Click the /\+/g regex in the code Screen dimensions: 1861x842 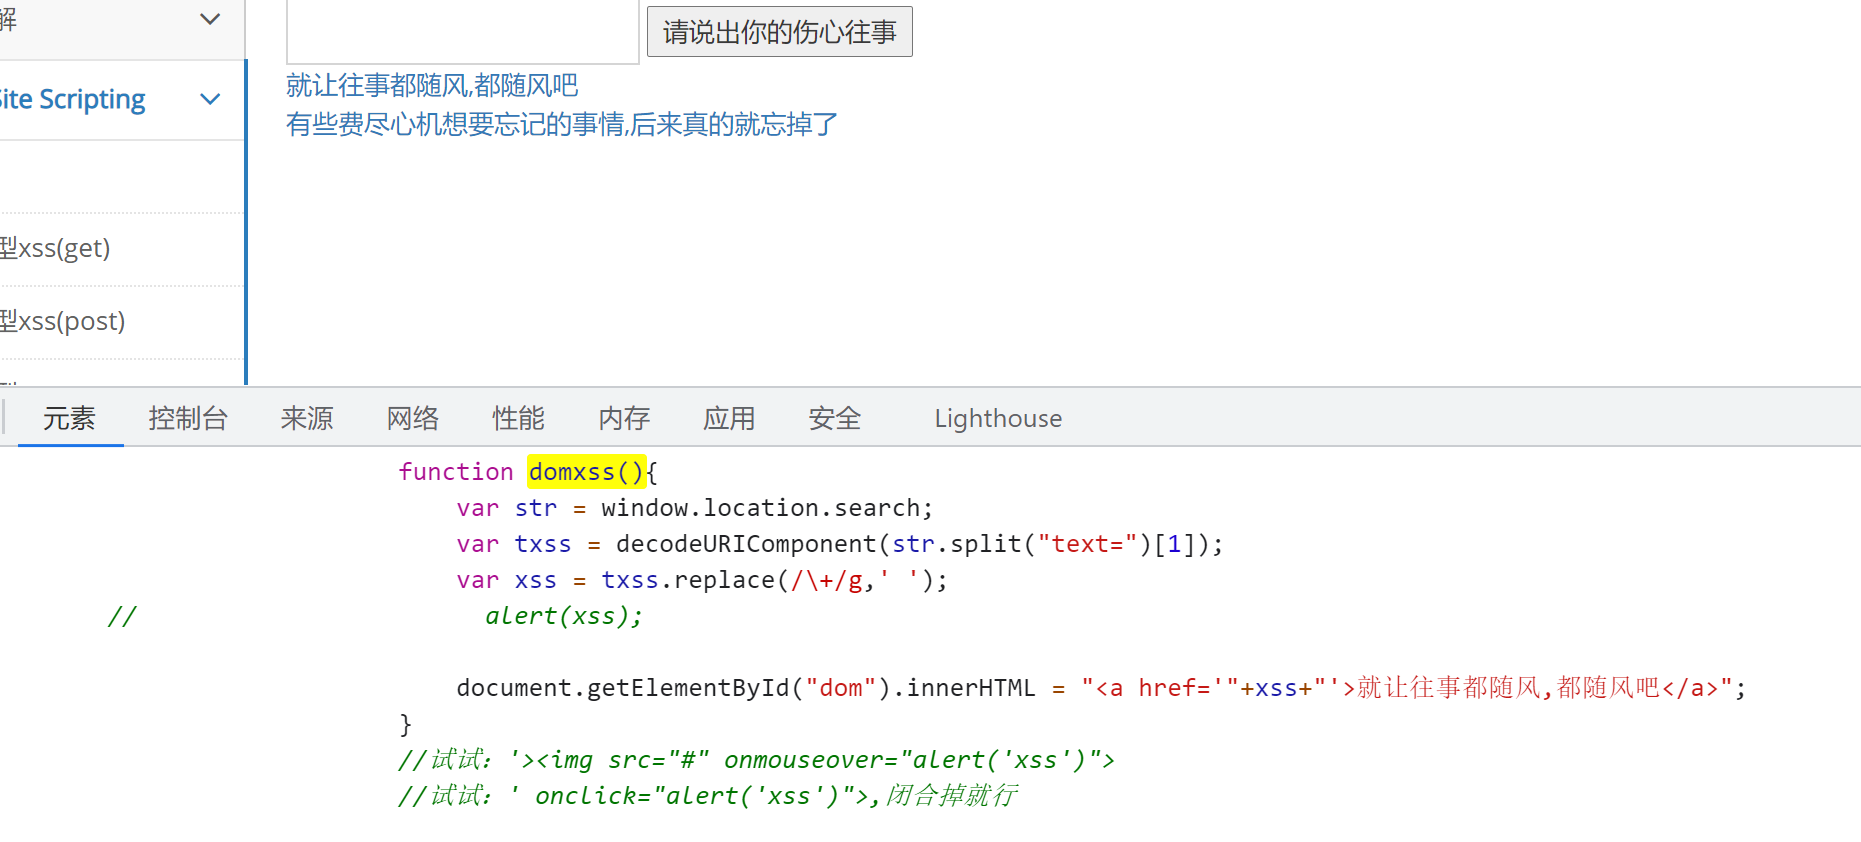[827, 580]
